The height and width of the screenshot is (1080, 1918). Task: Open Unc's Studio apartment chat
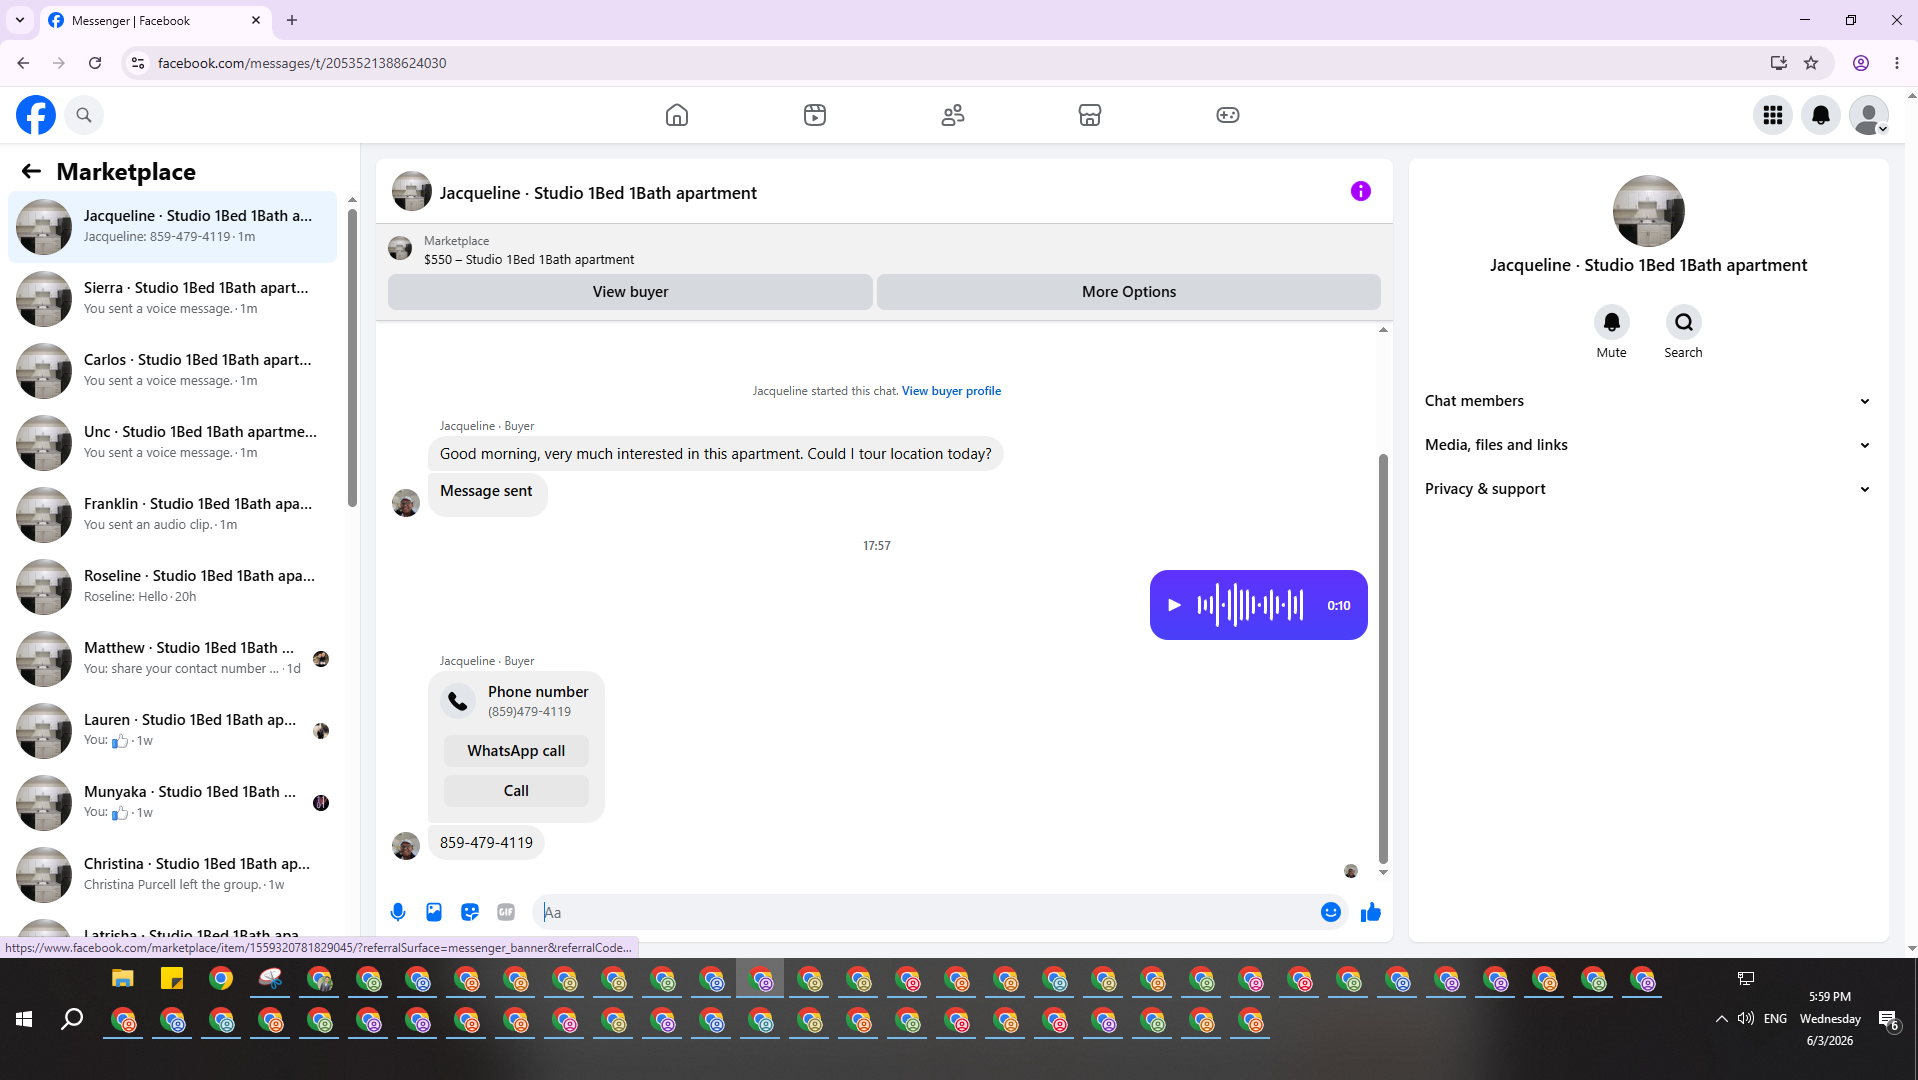point(173,442)
